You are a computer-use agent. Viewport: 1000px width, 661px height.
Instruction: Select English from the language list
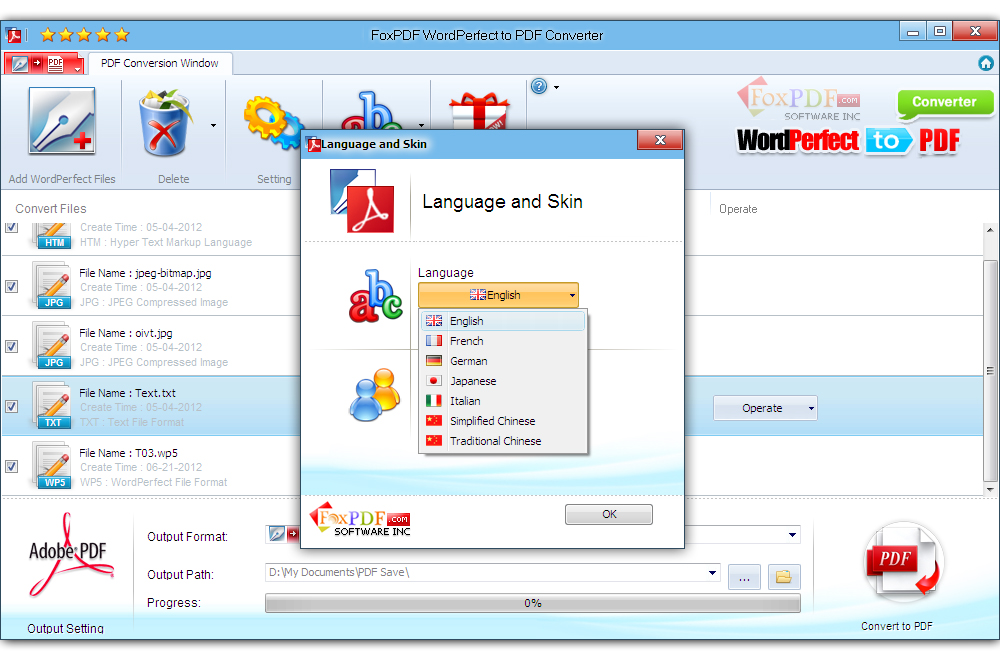coord(503,321)
